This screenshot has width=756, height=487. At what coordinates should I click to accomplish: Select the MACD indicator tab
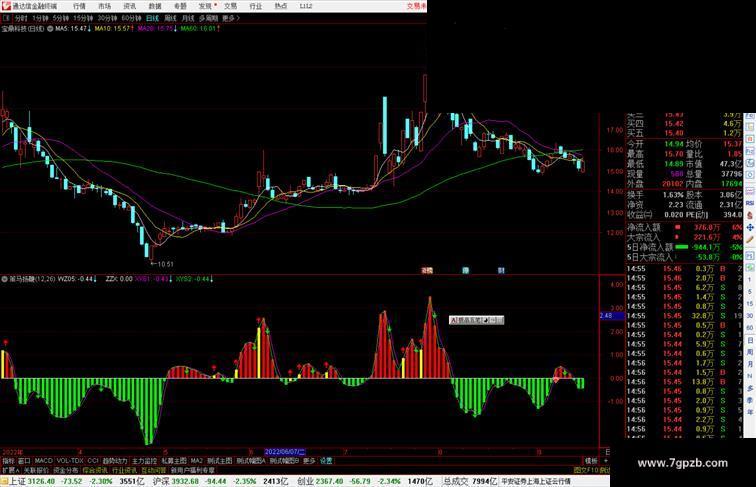click(x=43, y=461)
